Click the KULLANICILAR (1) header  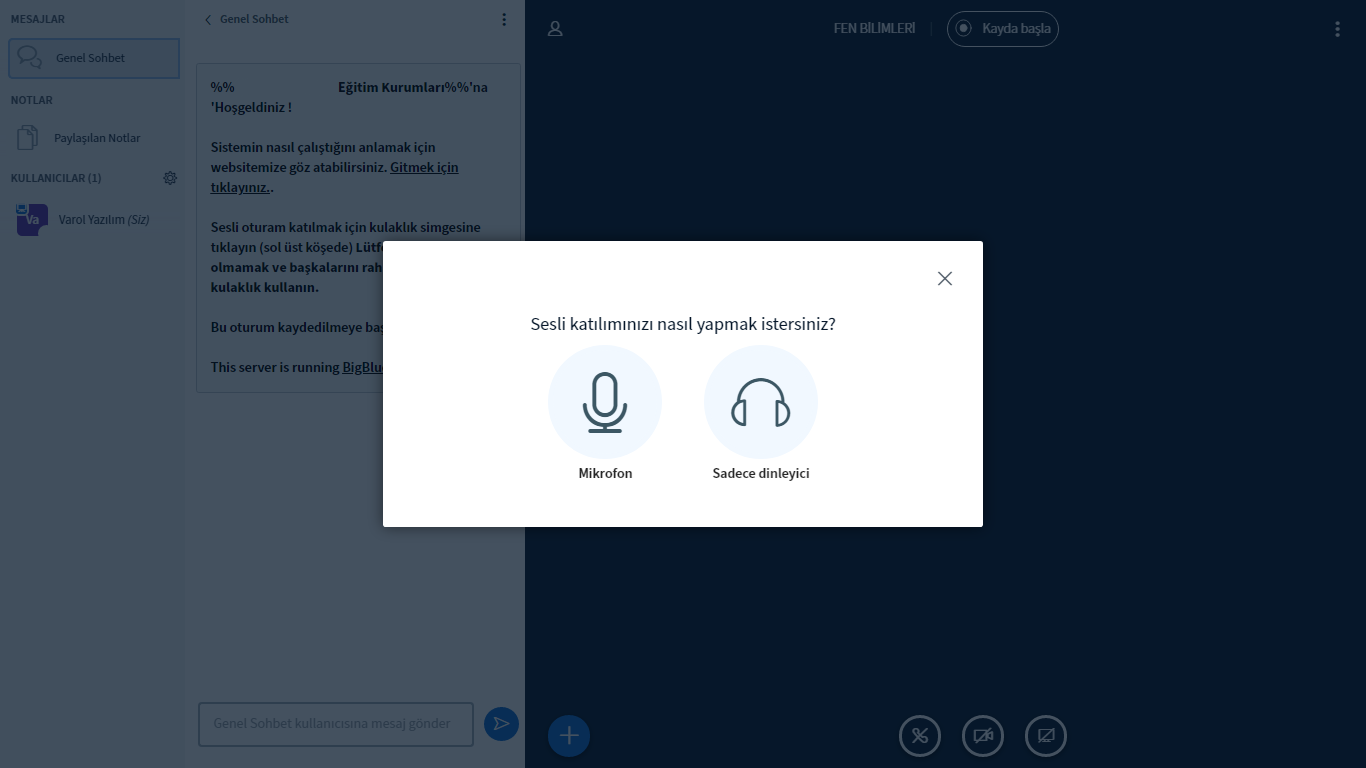56,178
